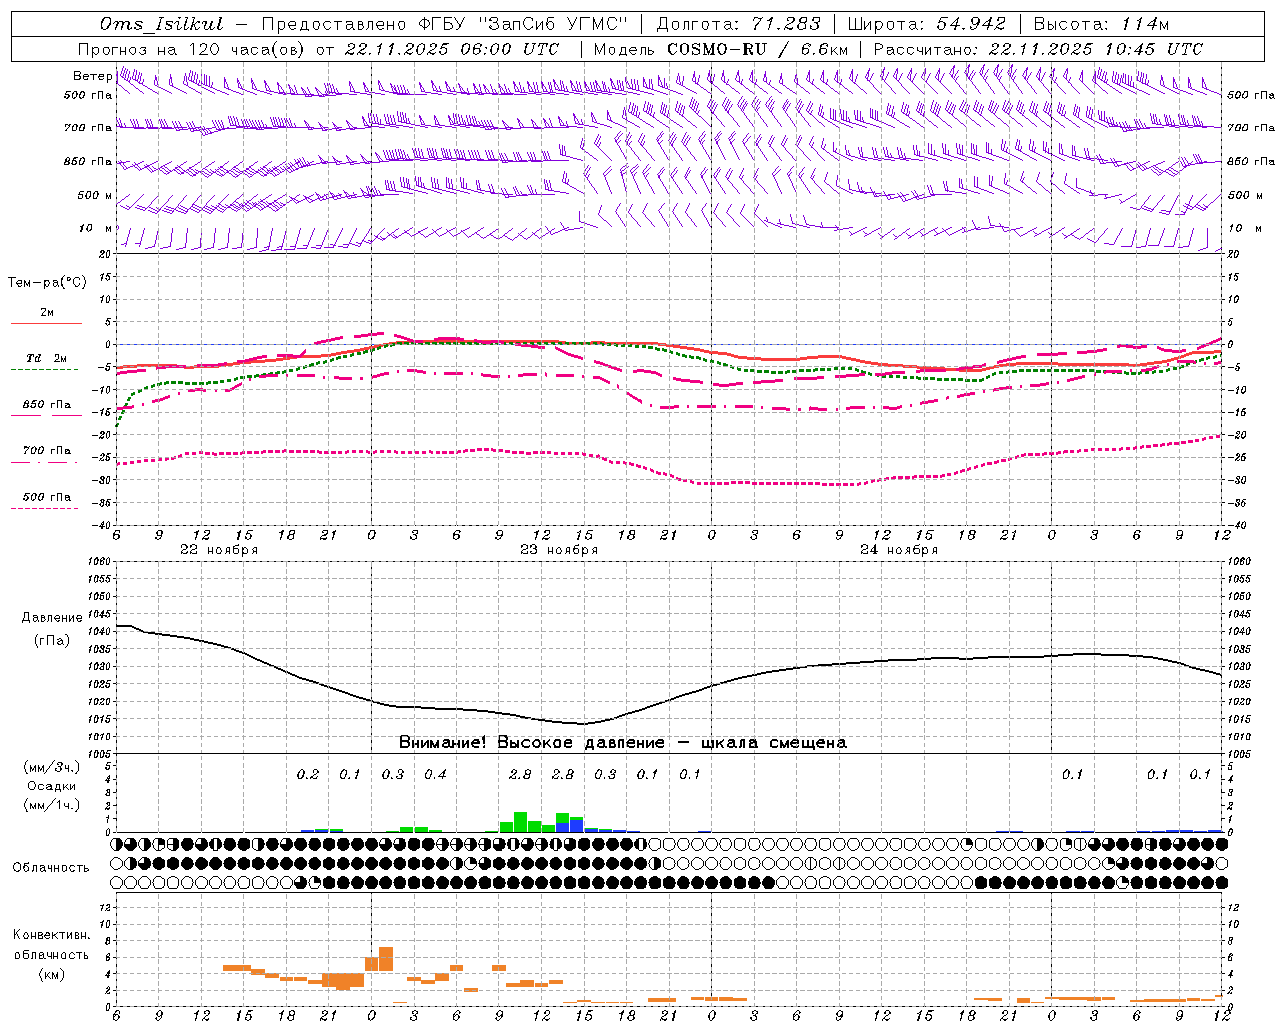Click the date label 24 ноября
Screen dimensions: 1280x1024
click(x=899, y=550)
